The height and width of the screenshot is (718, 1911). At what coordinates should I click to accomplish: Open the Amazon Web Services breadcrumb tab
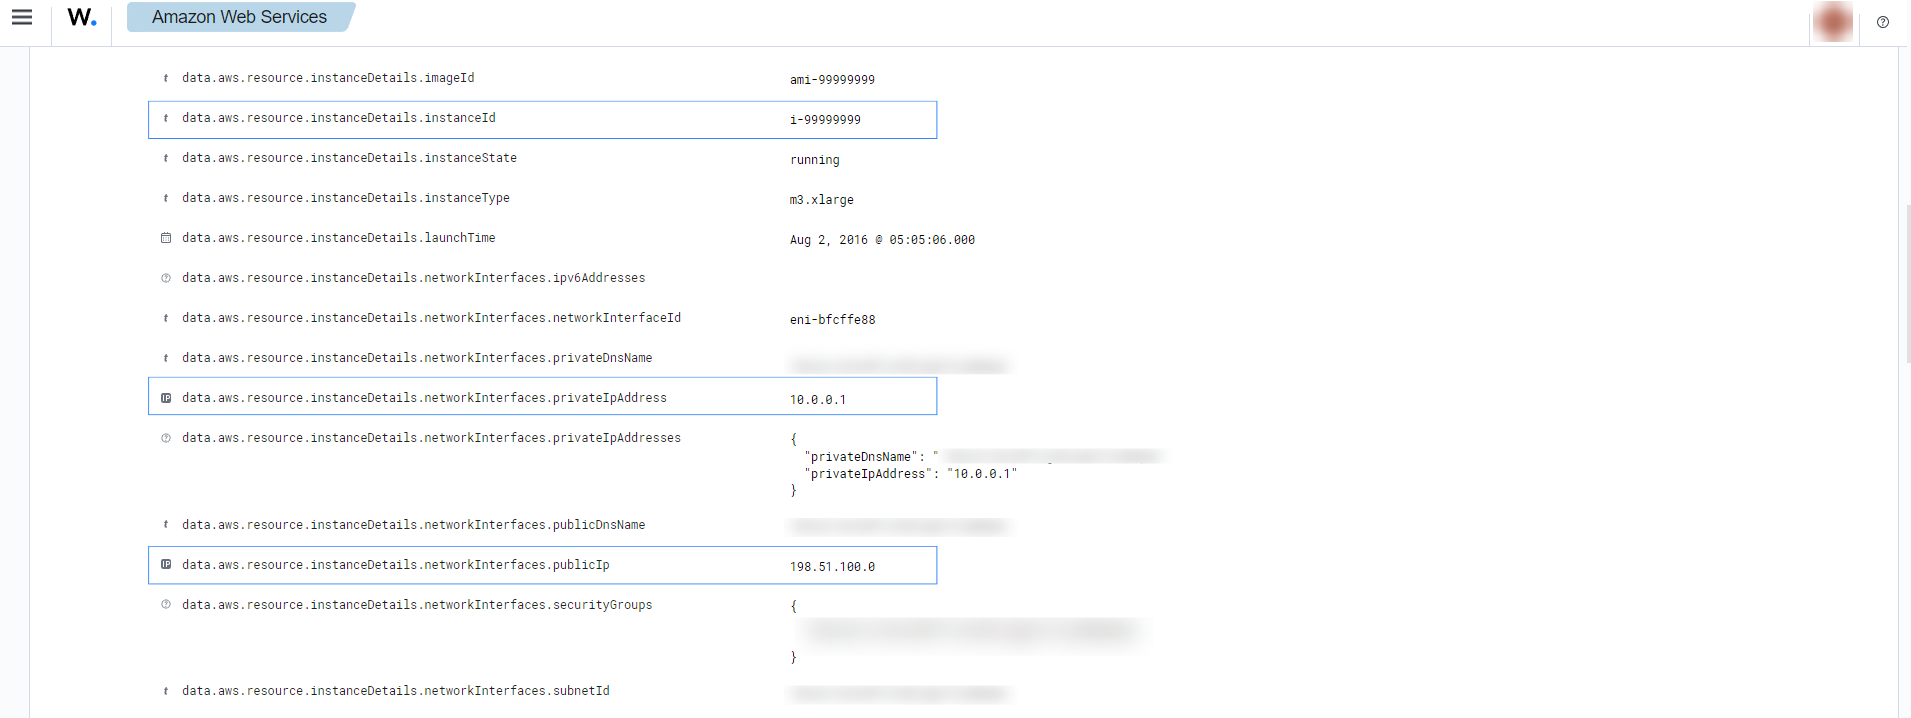[x=239, y=17]
